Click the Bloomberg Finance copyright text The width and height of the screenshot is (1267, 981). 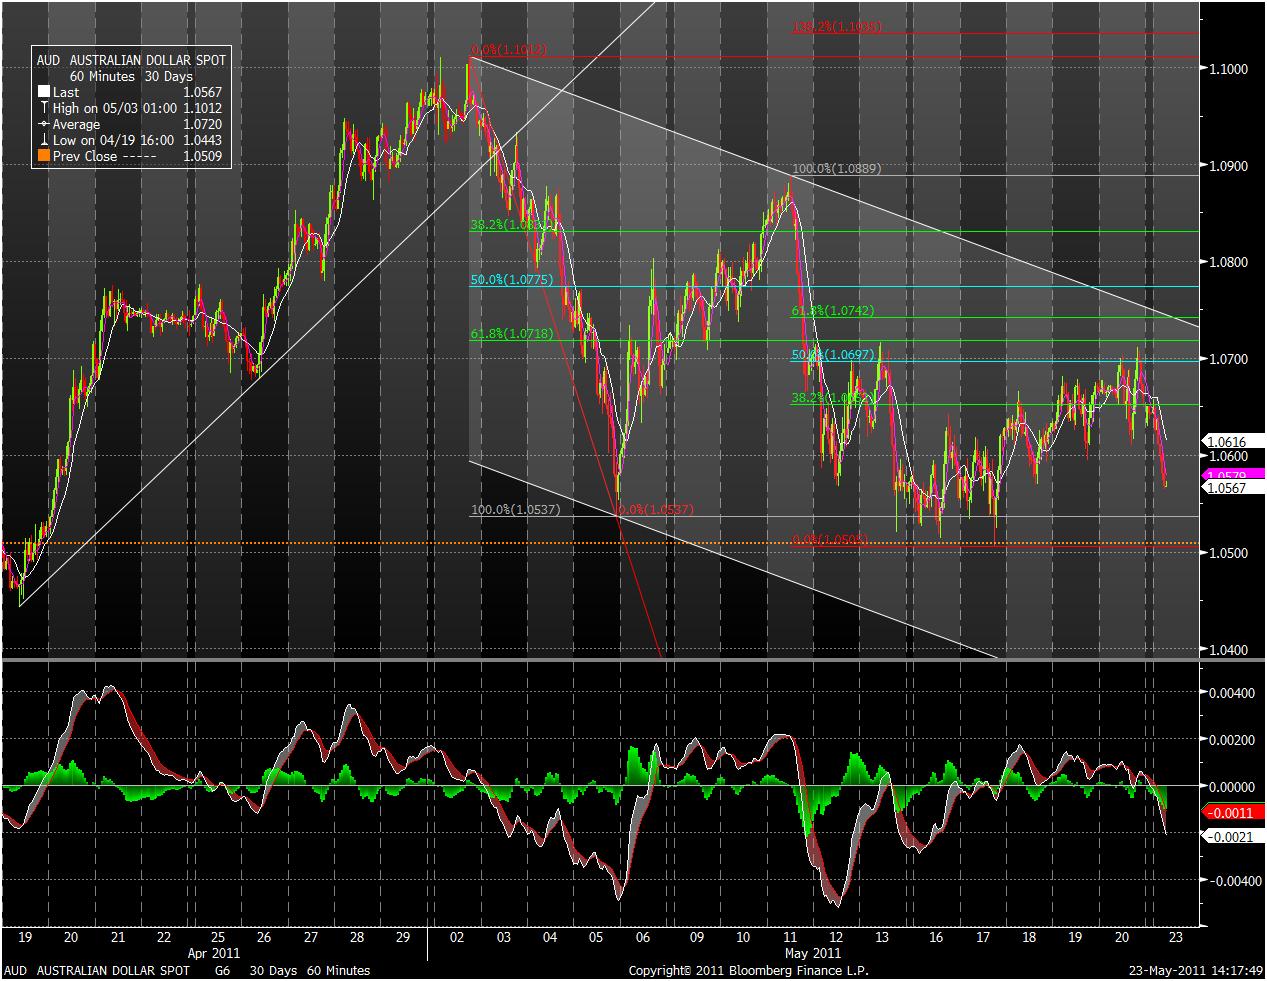(x=748, y=971)
